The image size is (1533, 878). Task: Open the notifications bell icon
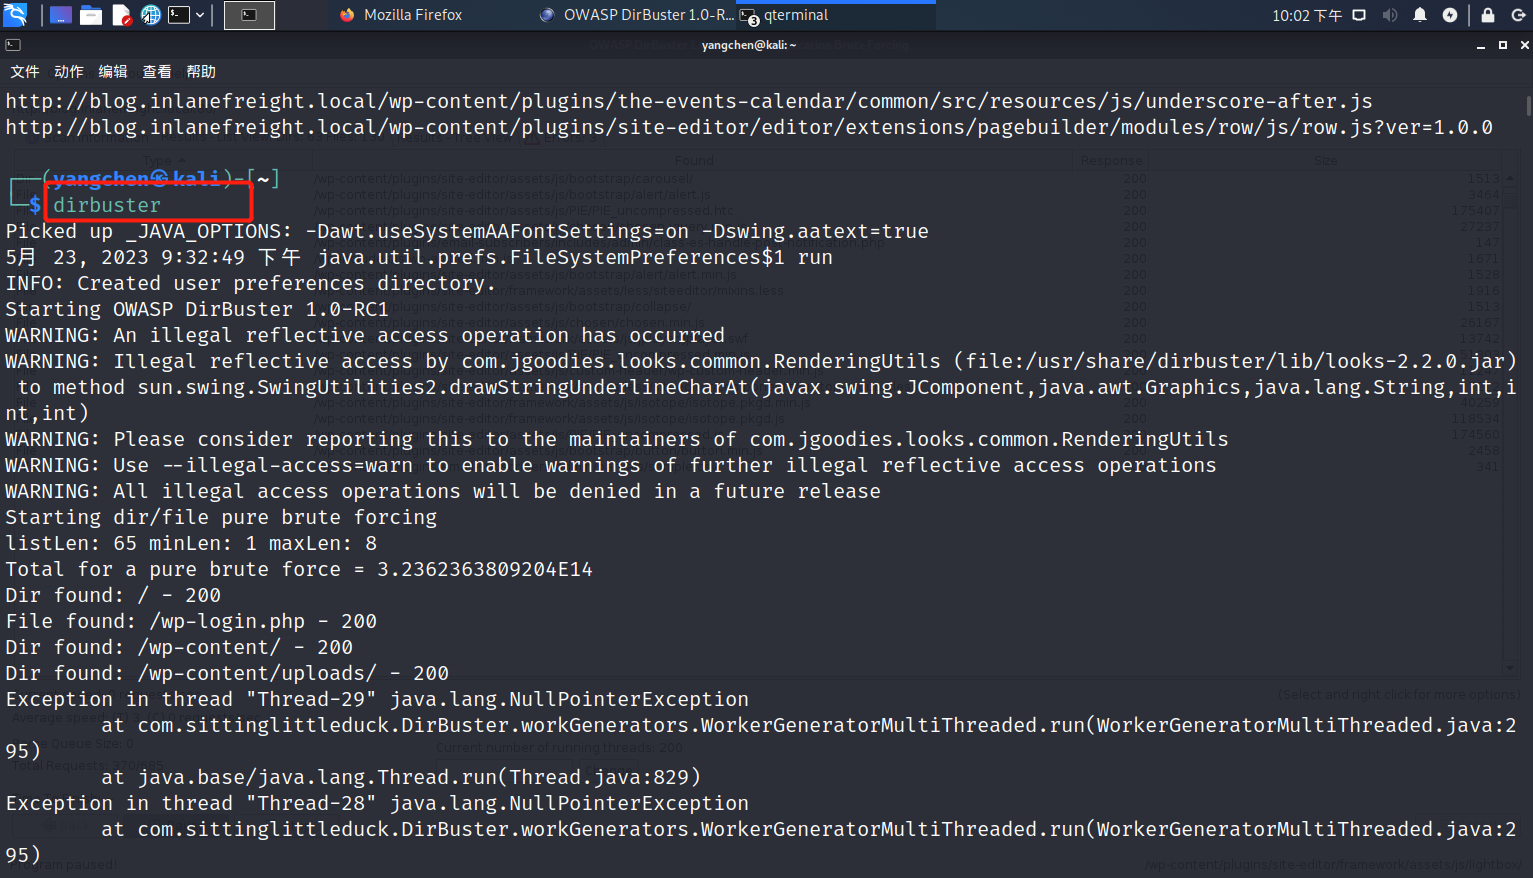1420,15
